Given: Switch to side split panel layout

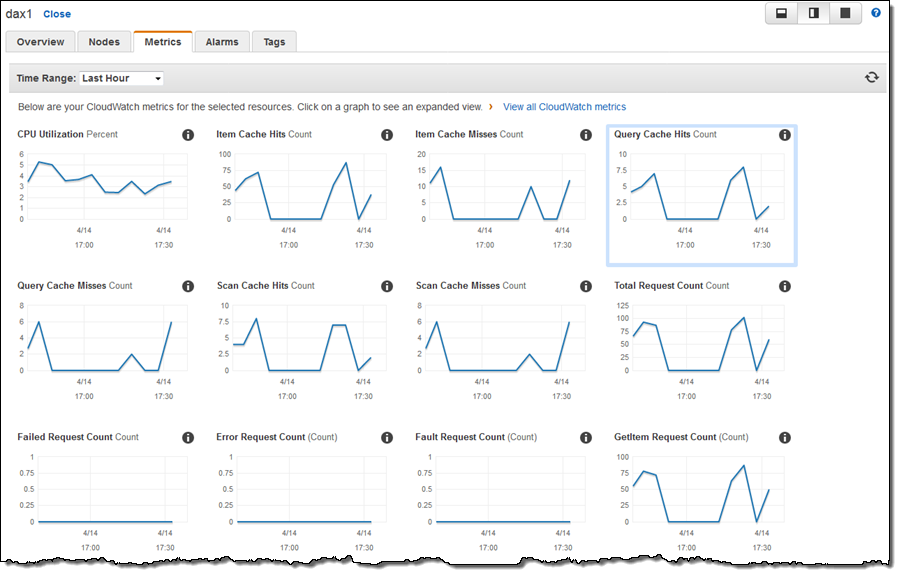Looking at the screenshot, I should 813,13.
